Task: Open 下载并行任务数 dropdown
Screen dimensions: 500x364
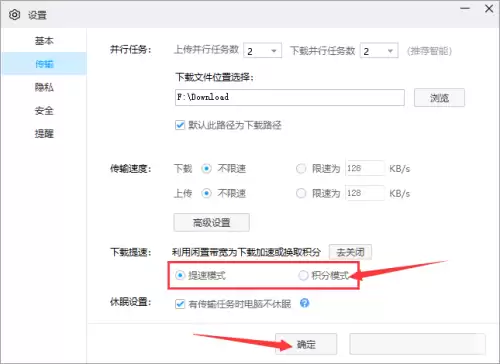Action: [379, 51]
